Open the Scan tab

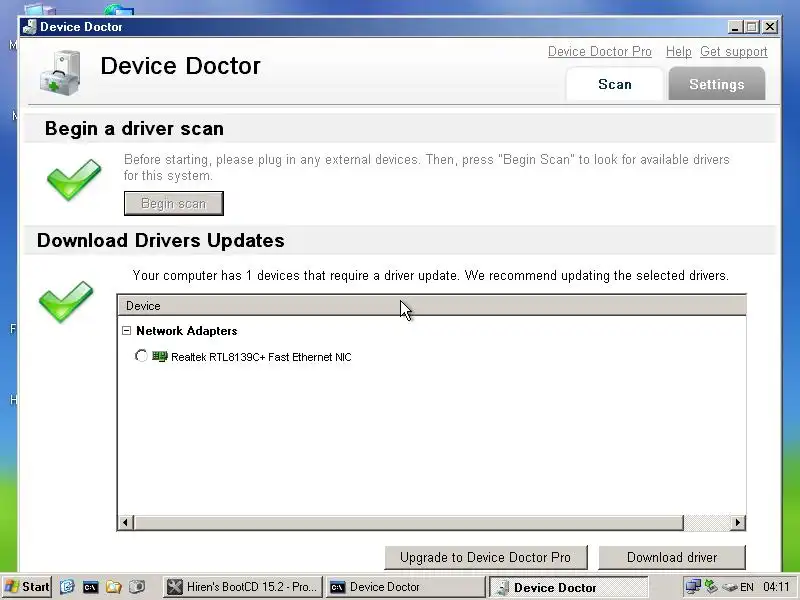tap(614, 84)
